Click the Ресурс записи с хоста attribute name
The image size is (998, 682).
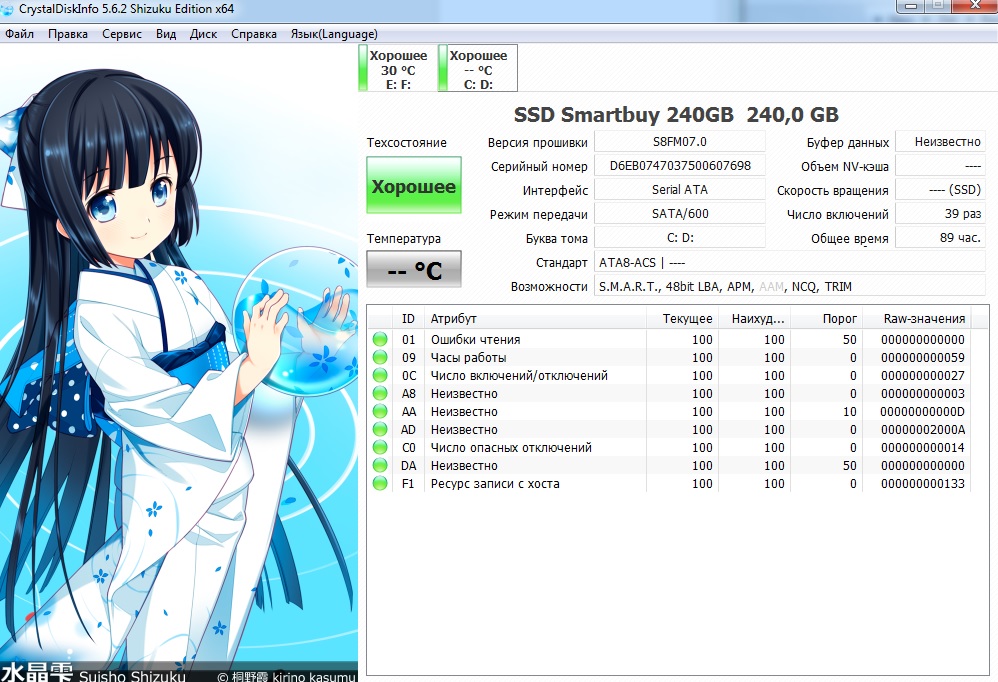click(x=495, y=484)
